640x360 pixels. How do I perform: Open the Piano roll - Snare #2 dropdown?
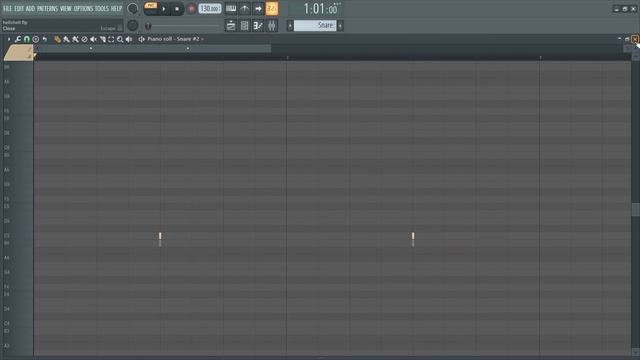(x=175, y=39)
